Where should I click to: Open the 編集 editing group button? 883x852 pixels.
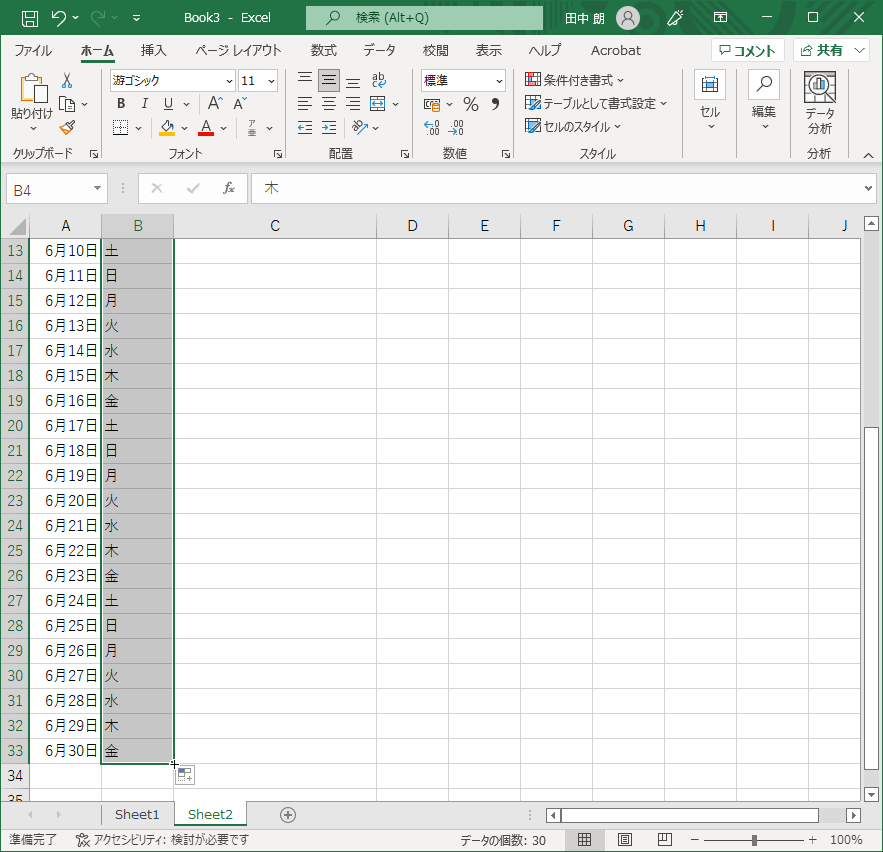point(764,102)
